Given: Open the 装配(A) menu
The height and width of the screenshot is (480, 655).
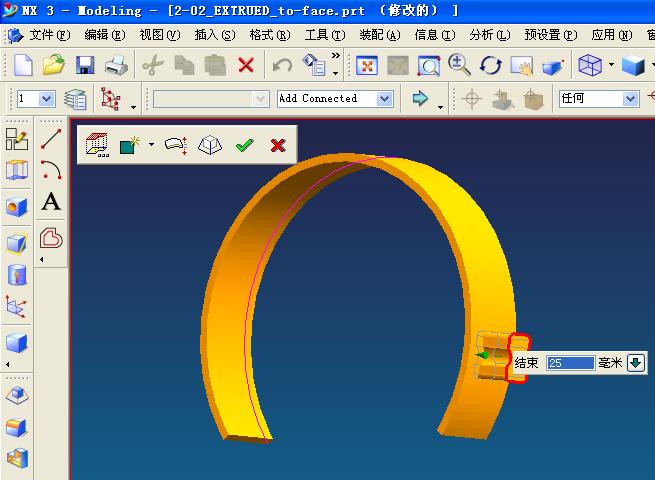Looking at the screenshot, I should (x=380, y=35).
